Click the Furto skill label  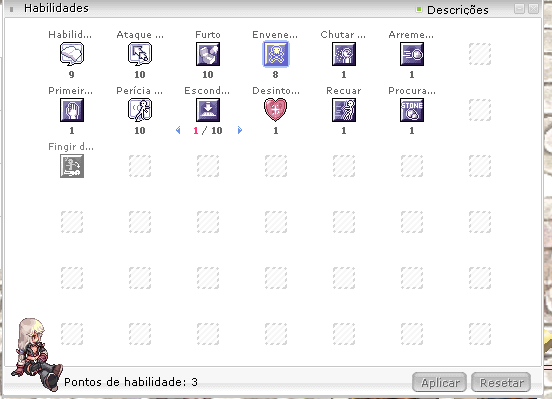[208, 35]
